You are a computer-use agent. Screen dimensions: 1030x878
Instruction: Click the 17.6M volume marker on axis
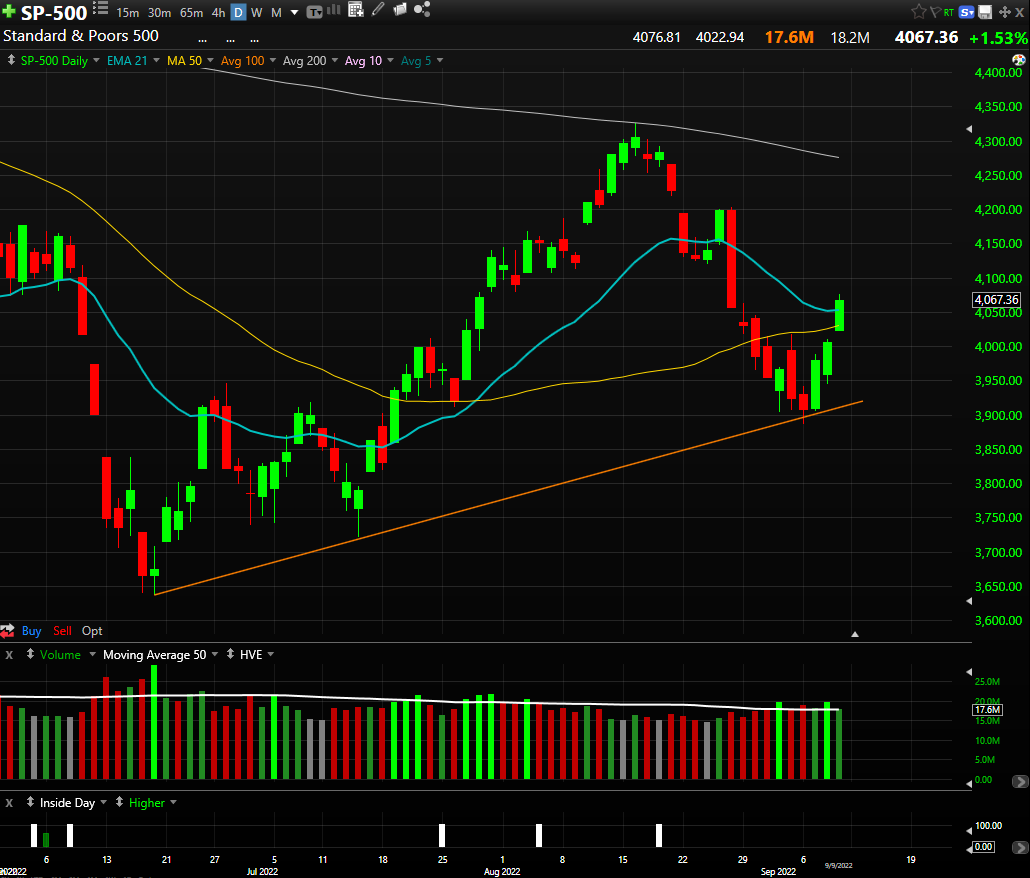tap(987, 710)
